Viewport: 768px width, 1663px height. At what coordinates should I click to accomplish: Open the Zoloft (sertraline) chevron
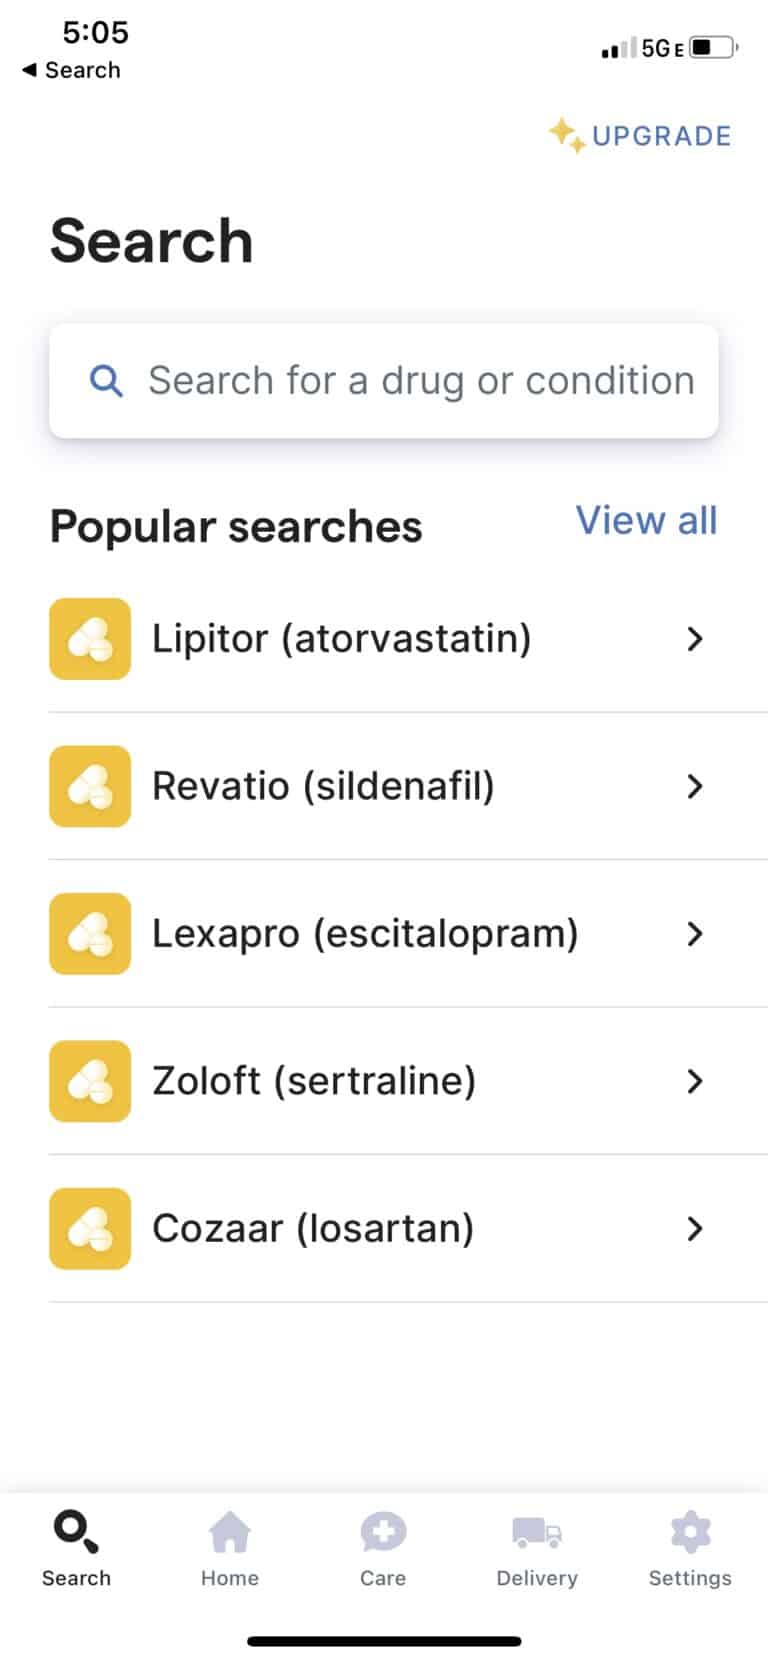pos(695,1081)
